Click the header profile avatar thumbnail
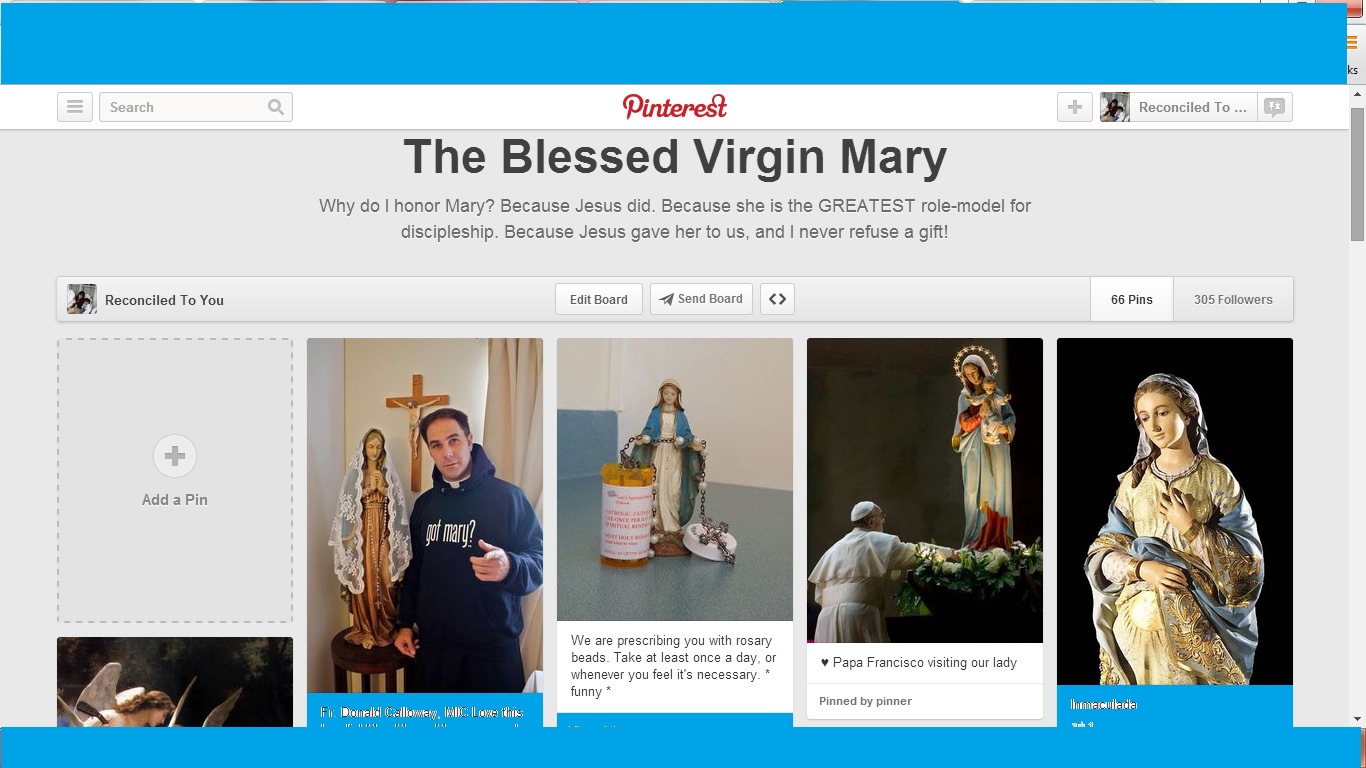 (1115, 107)
